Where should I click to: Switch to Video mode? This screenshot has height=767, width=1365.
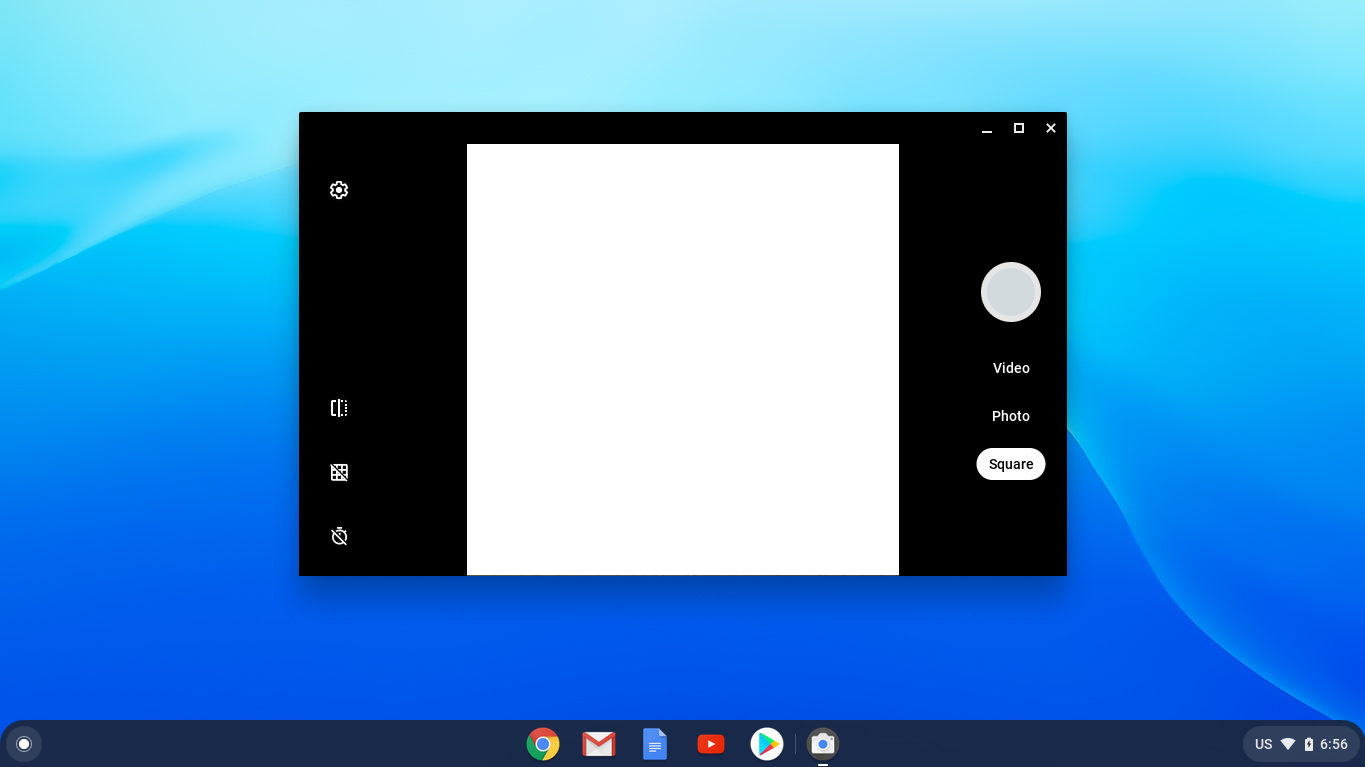(1011, 368)
